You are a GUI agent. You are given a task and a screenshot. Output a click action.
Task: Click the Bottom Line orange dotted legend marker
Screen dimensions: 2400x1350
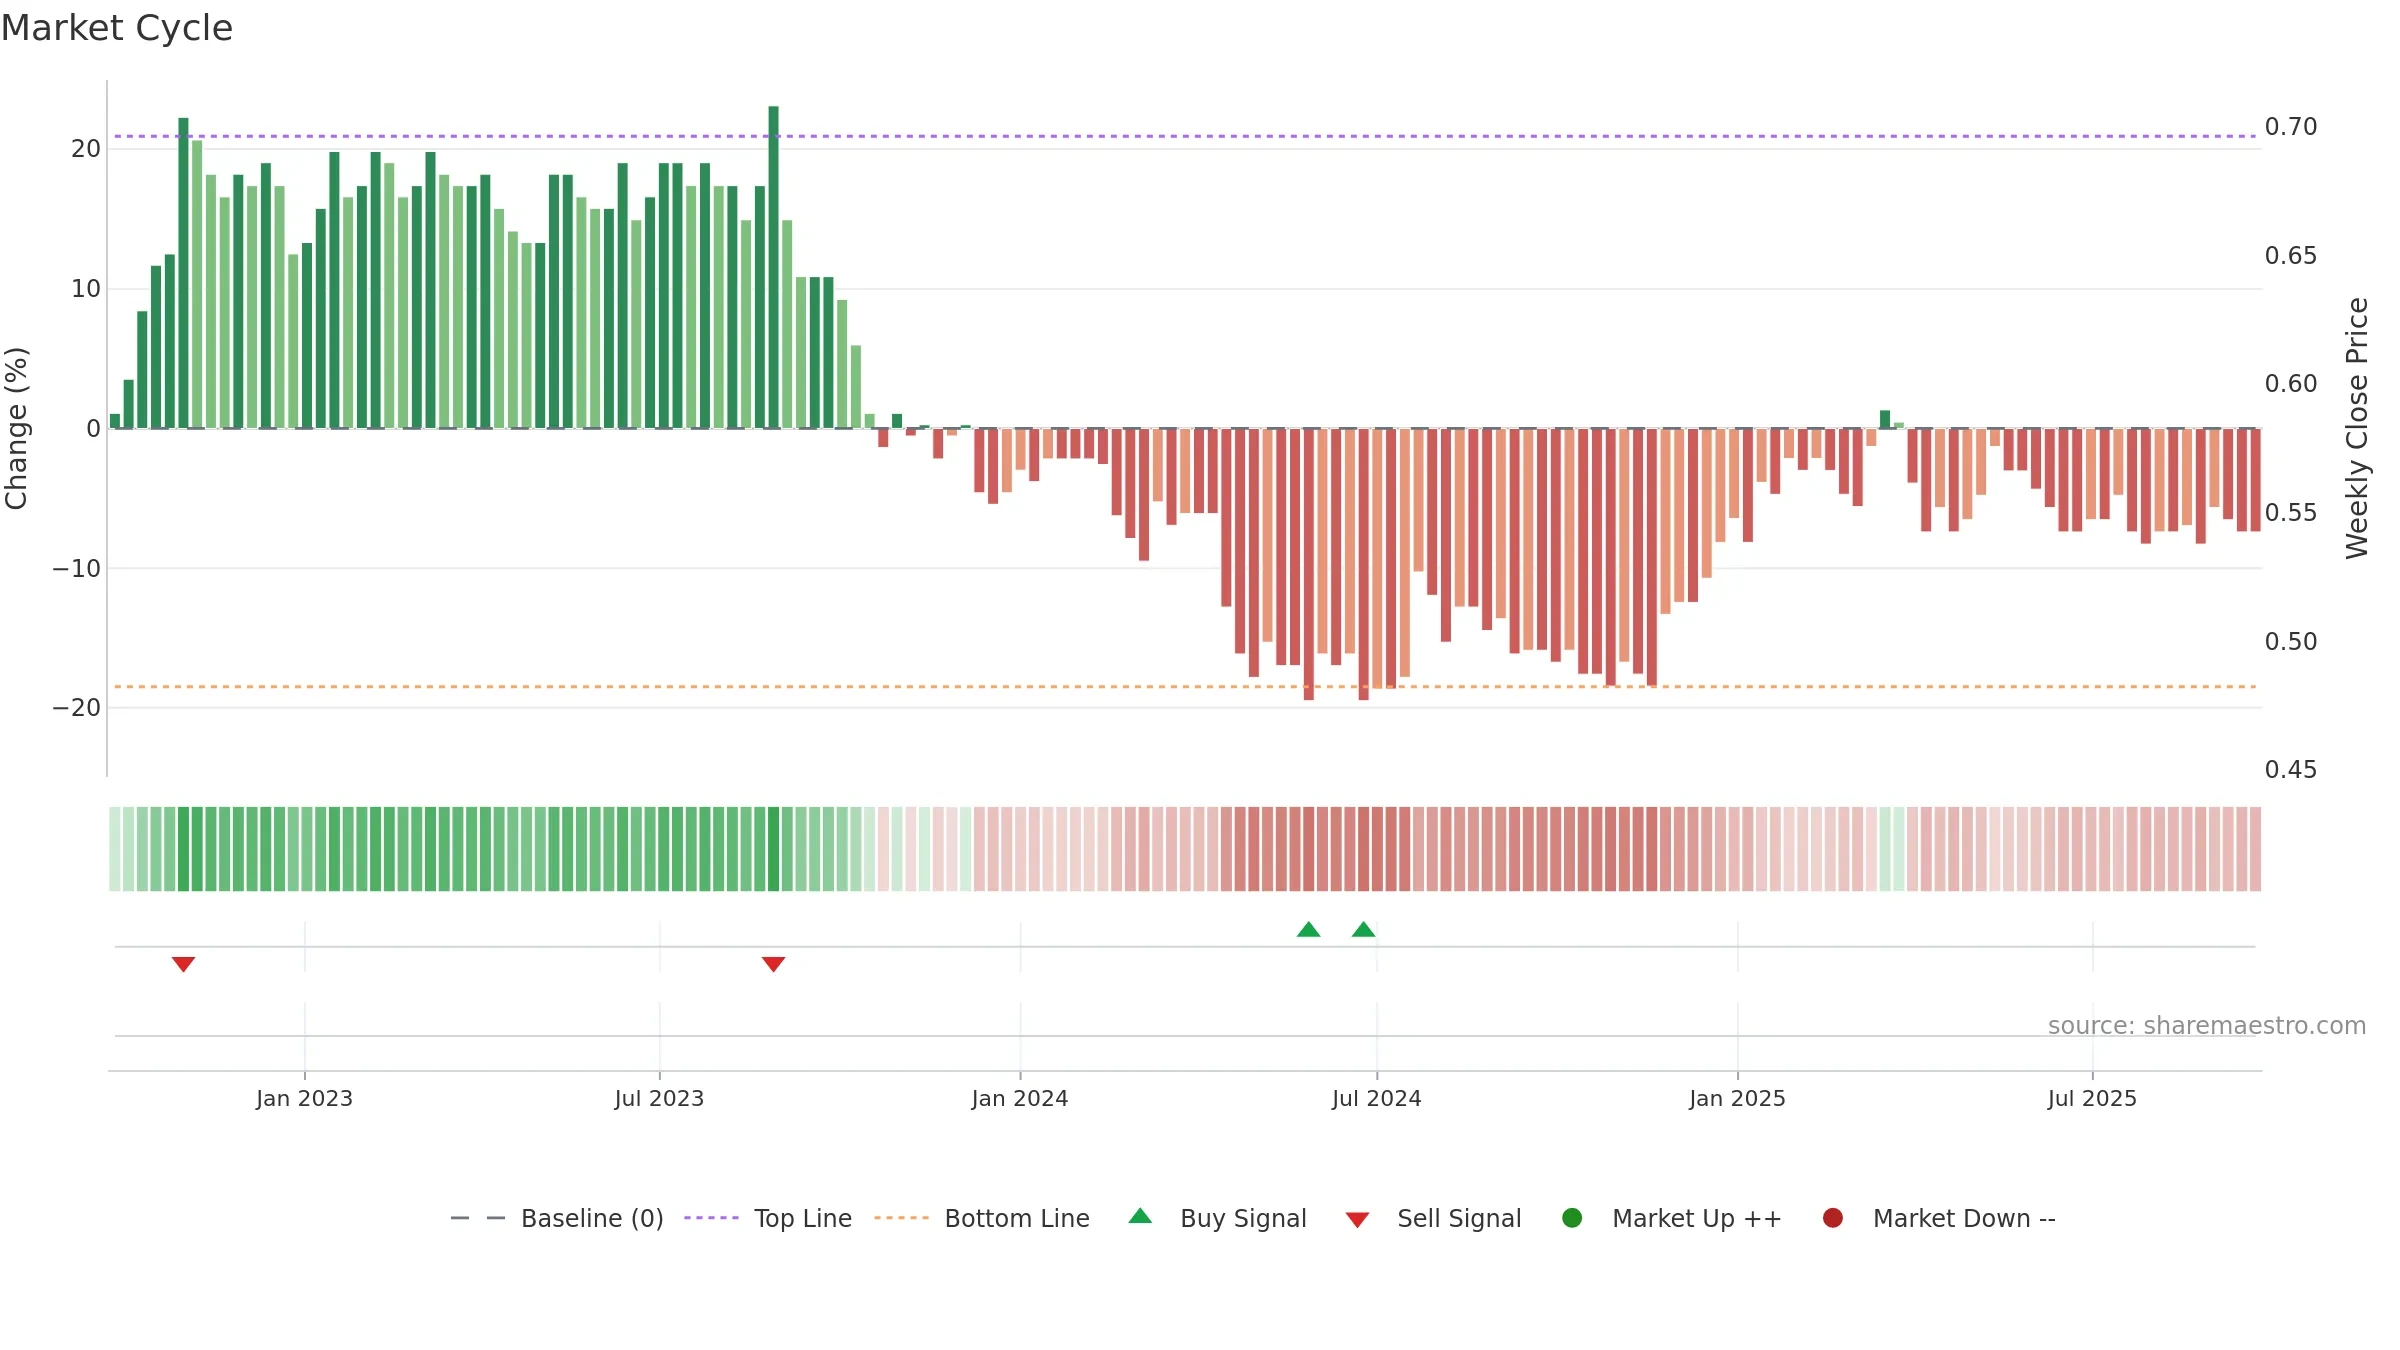point(901,1218)
